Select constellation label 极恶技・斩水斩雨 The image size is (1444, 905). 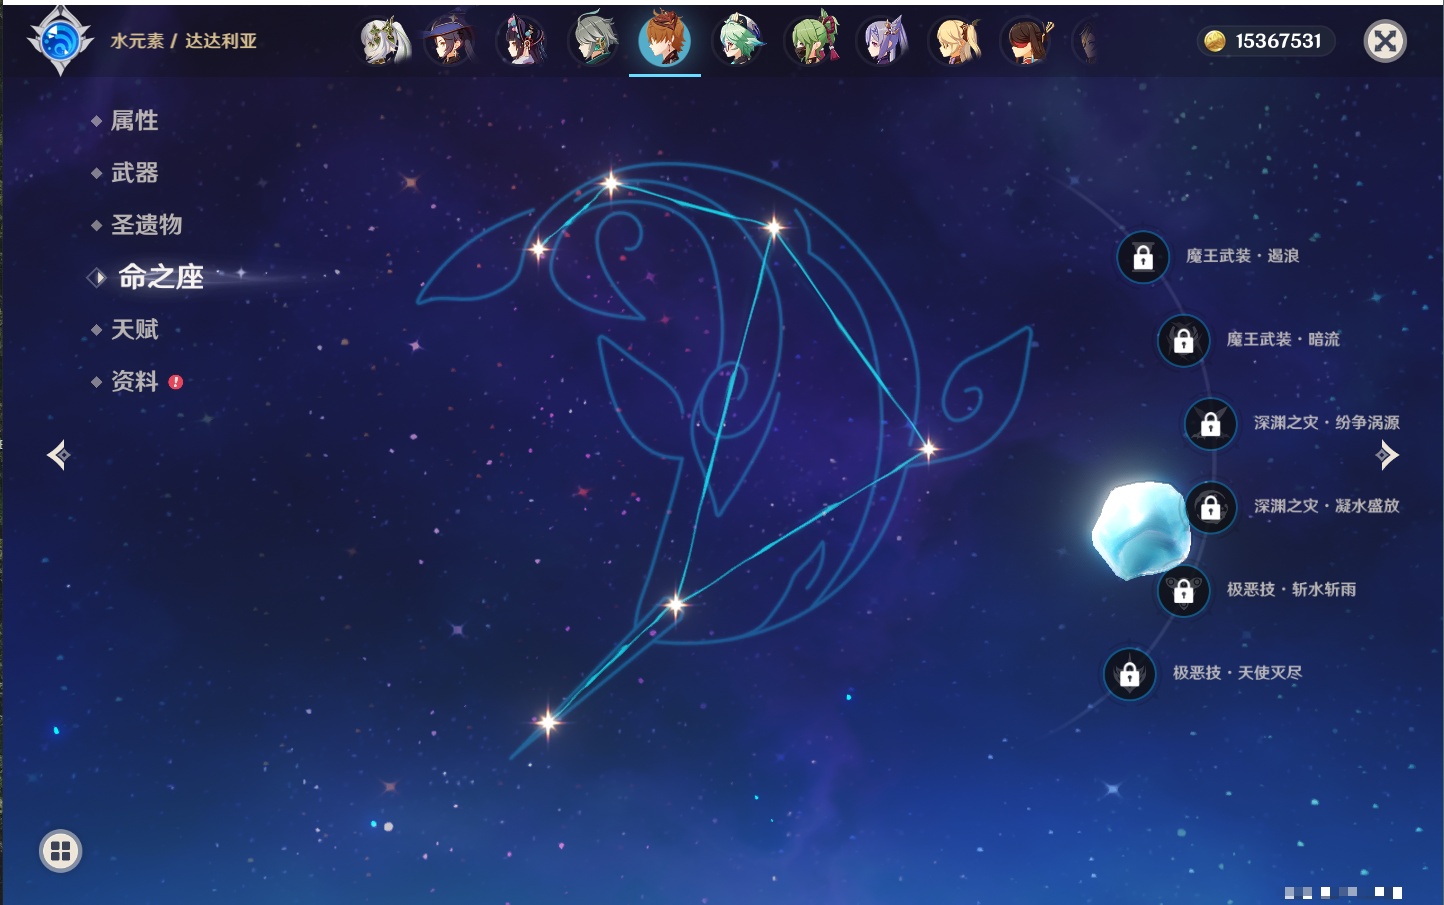click(1291, 589)
